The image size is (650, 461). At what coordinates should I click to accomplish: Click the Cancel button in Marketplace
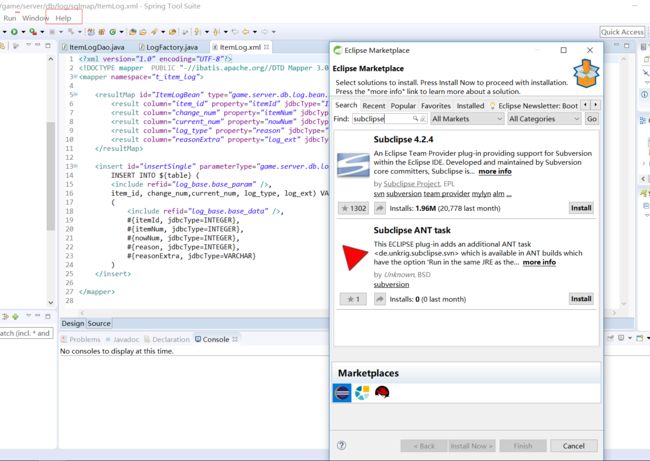[x=574, y=446]
